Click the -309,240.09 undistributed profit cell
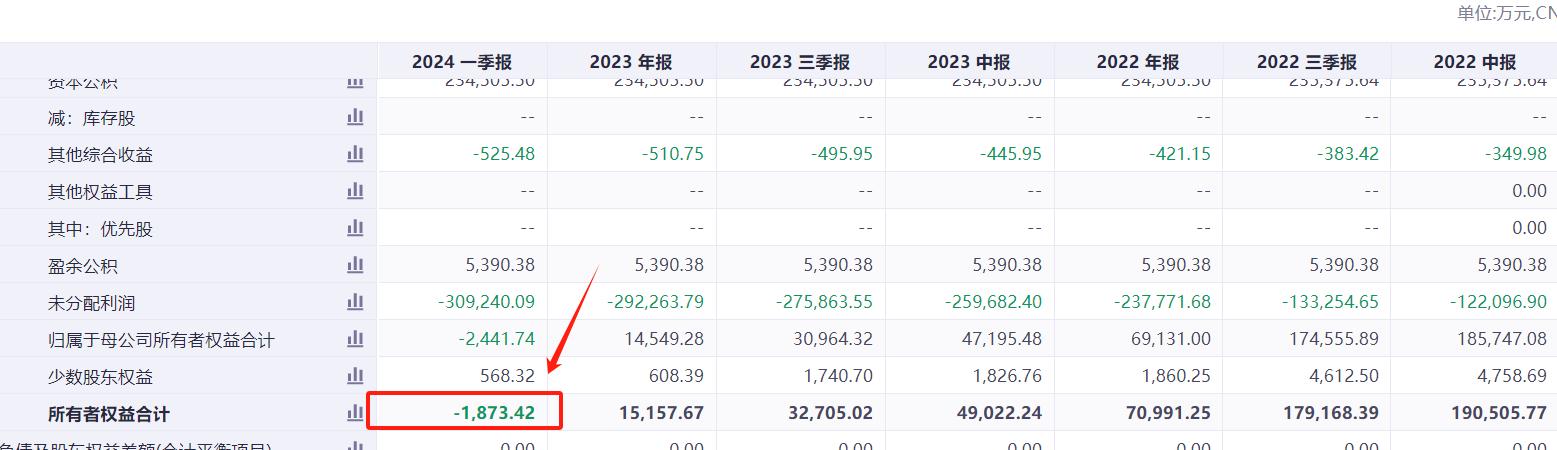 (x=489, y=303)
